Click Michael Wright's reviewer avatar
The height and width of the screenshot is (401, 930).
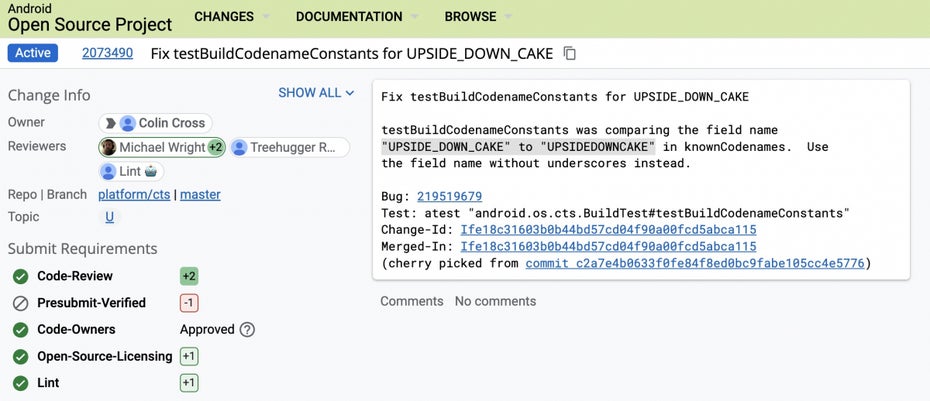pos(109,147)
